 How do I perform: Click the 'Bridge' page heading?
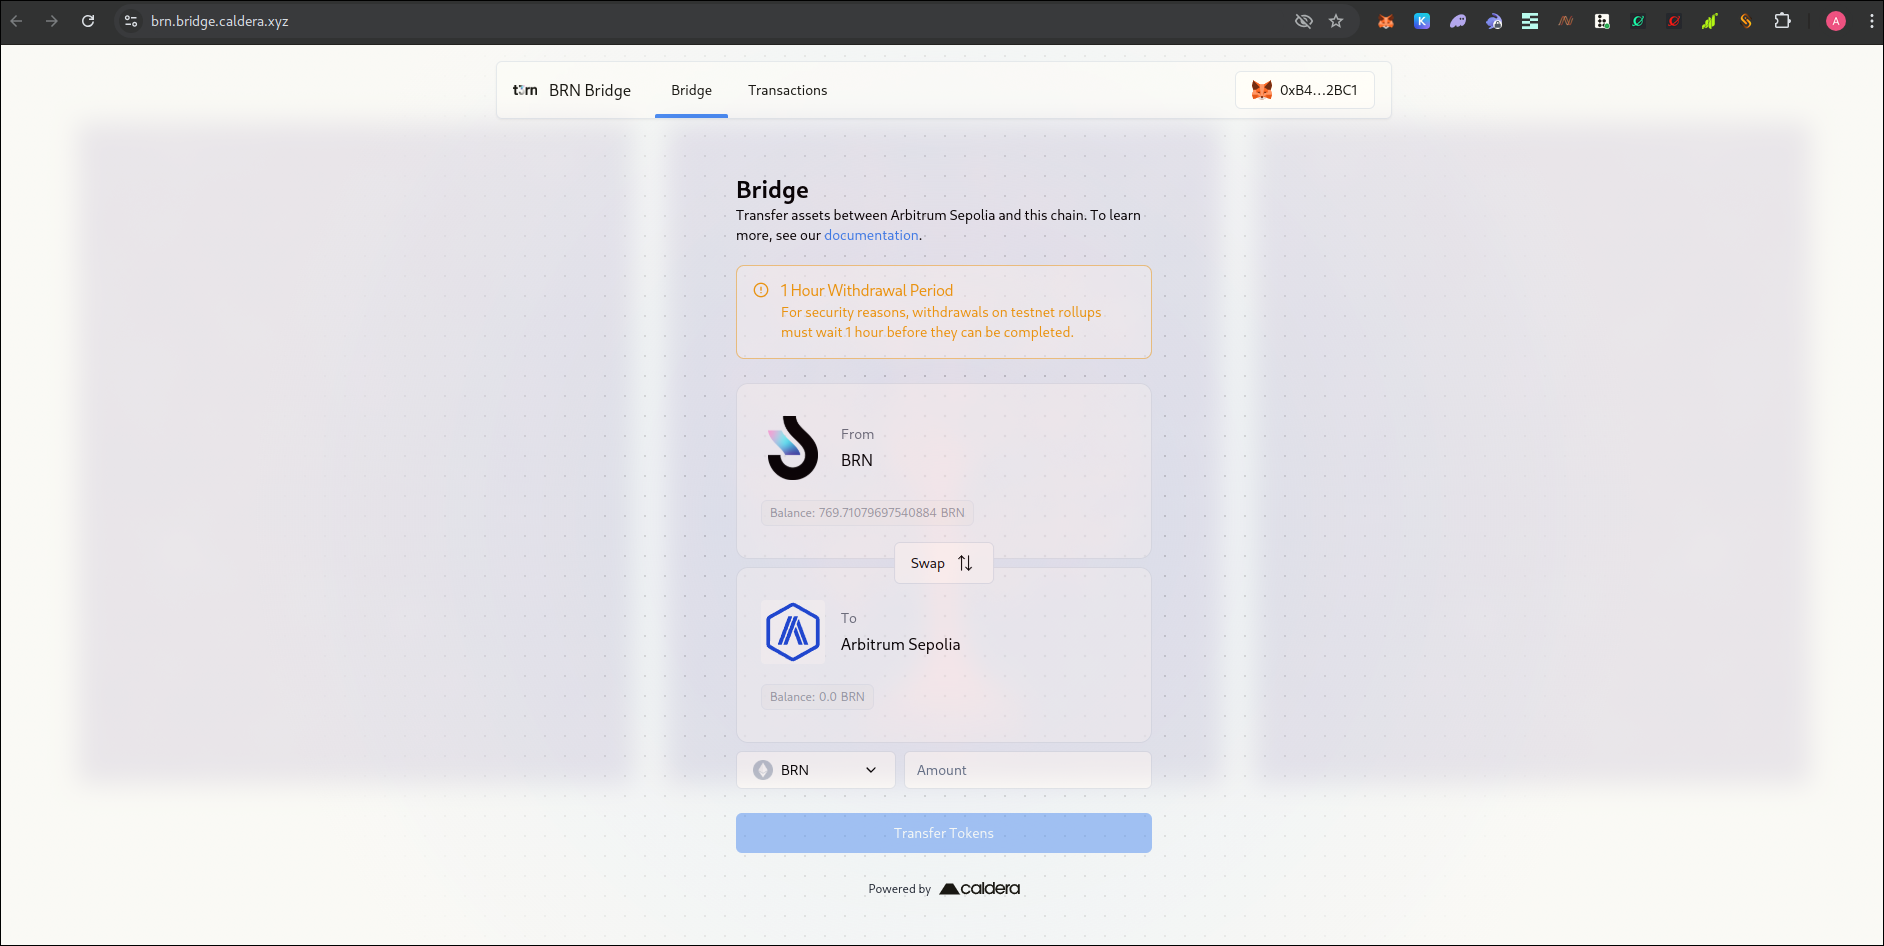(772, 190)
